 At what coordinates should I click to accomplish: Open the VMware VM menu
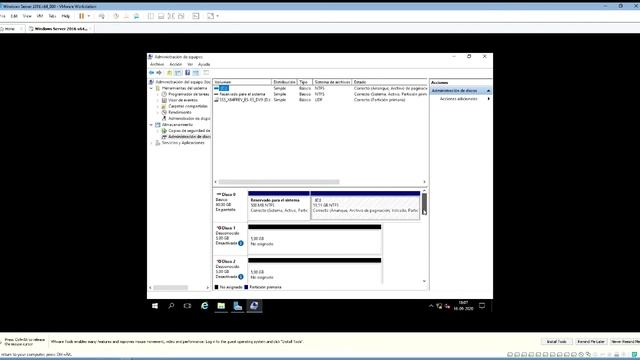(40, 16)
